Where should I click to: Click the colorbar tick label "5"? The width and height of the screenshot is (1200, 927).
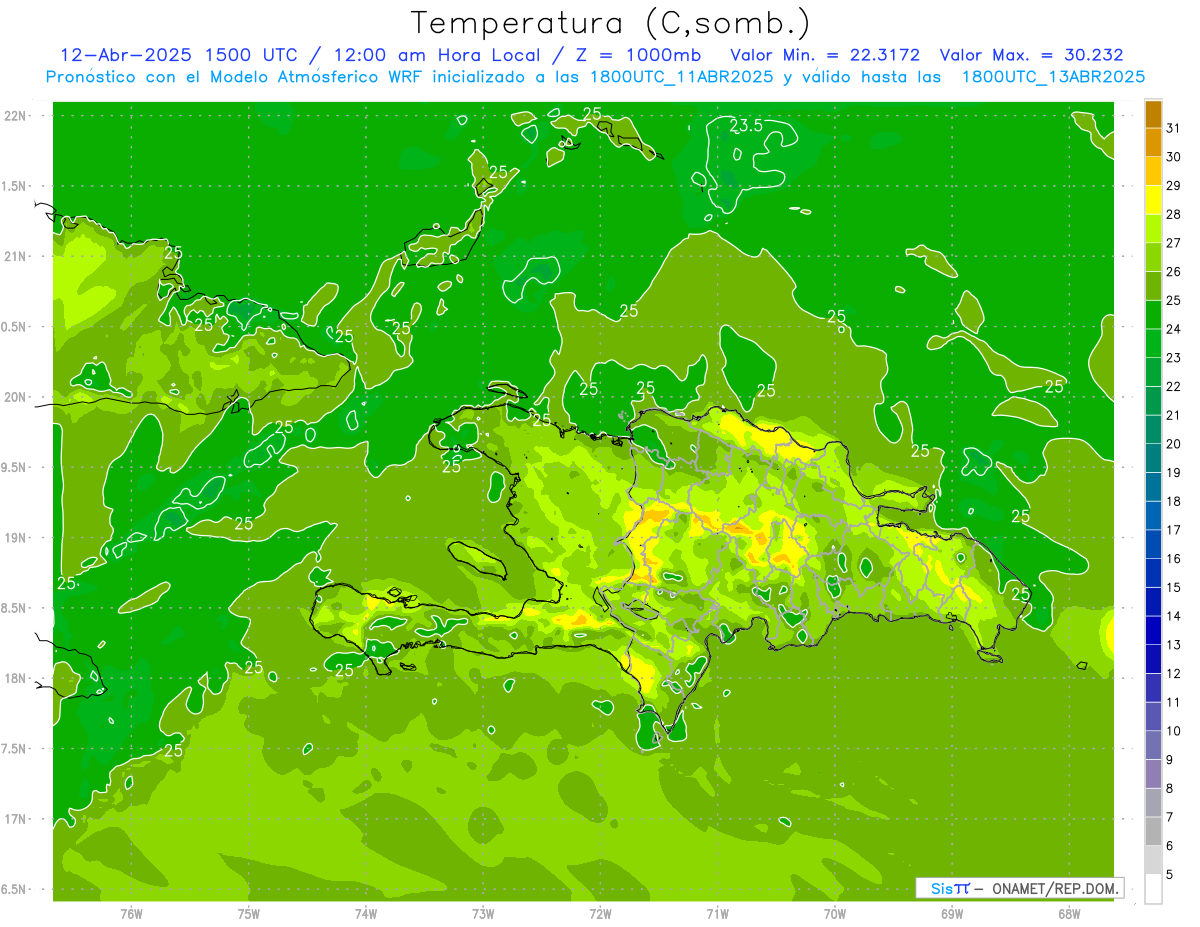pos(1170,875)
